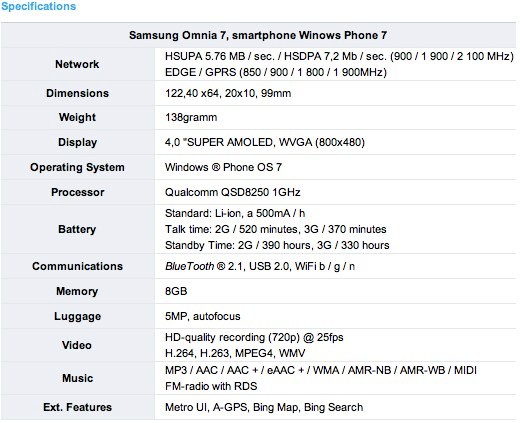Click the EDGE / GPRS frequency line
520x423 pixels.
click(x=276, y=72)
